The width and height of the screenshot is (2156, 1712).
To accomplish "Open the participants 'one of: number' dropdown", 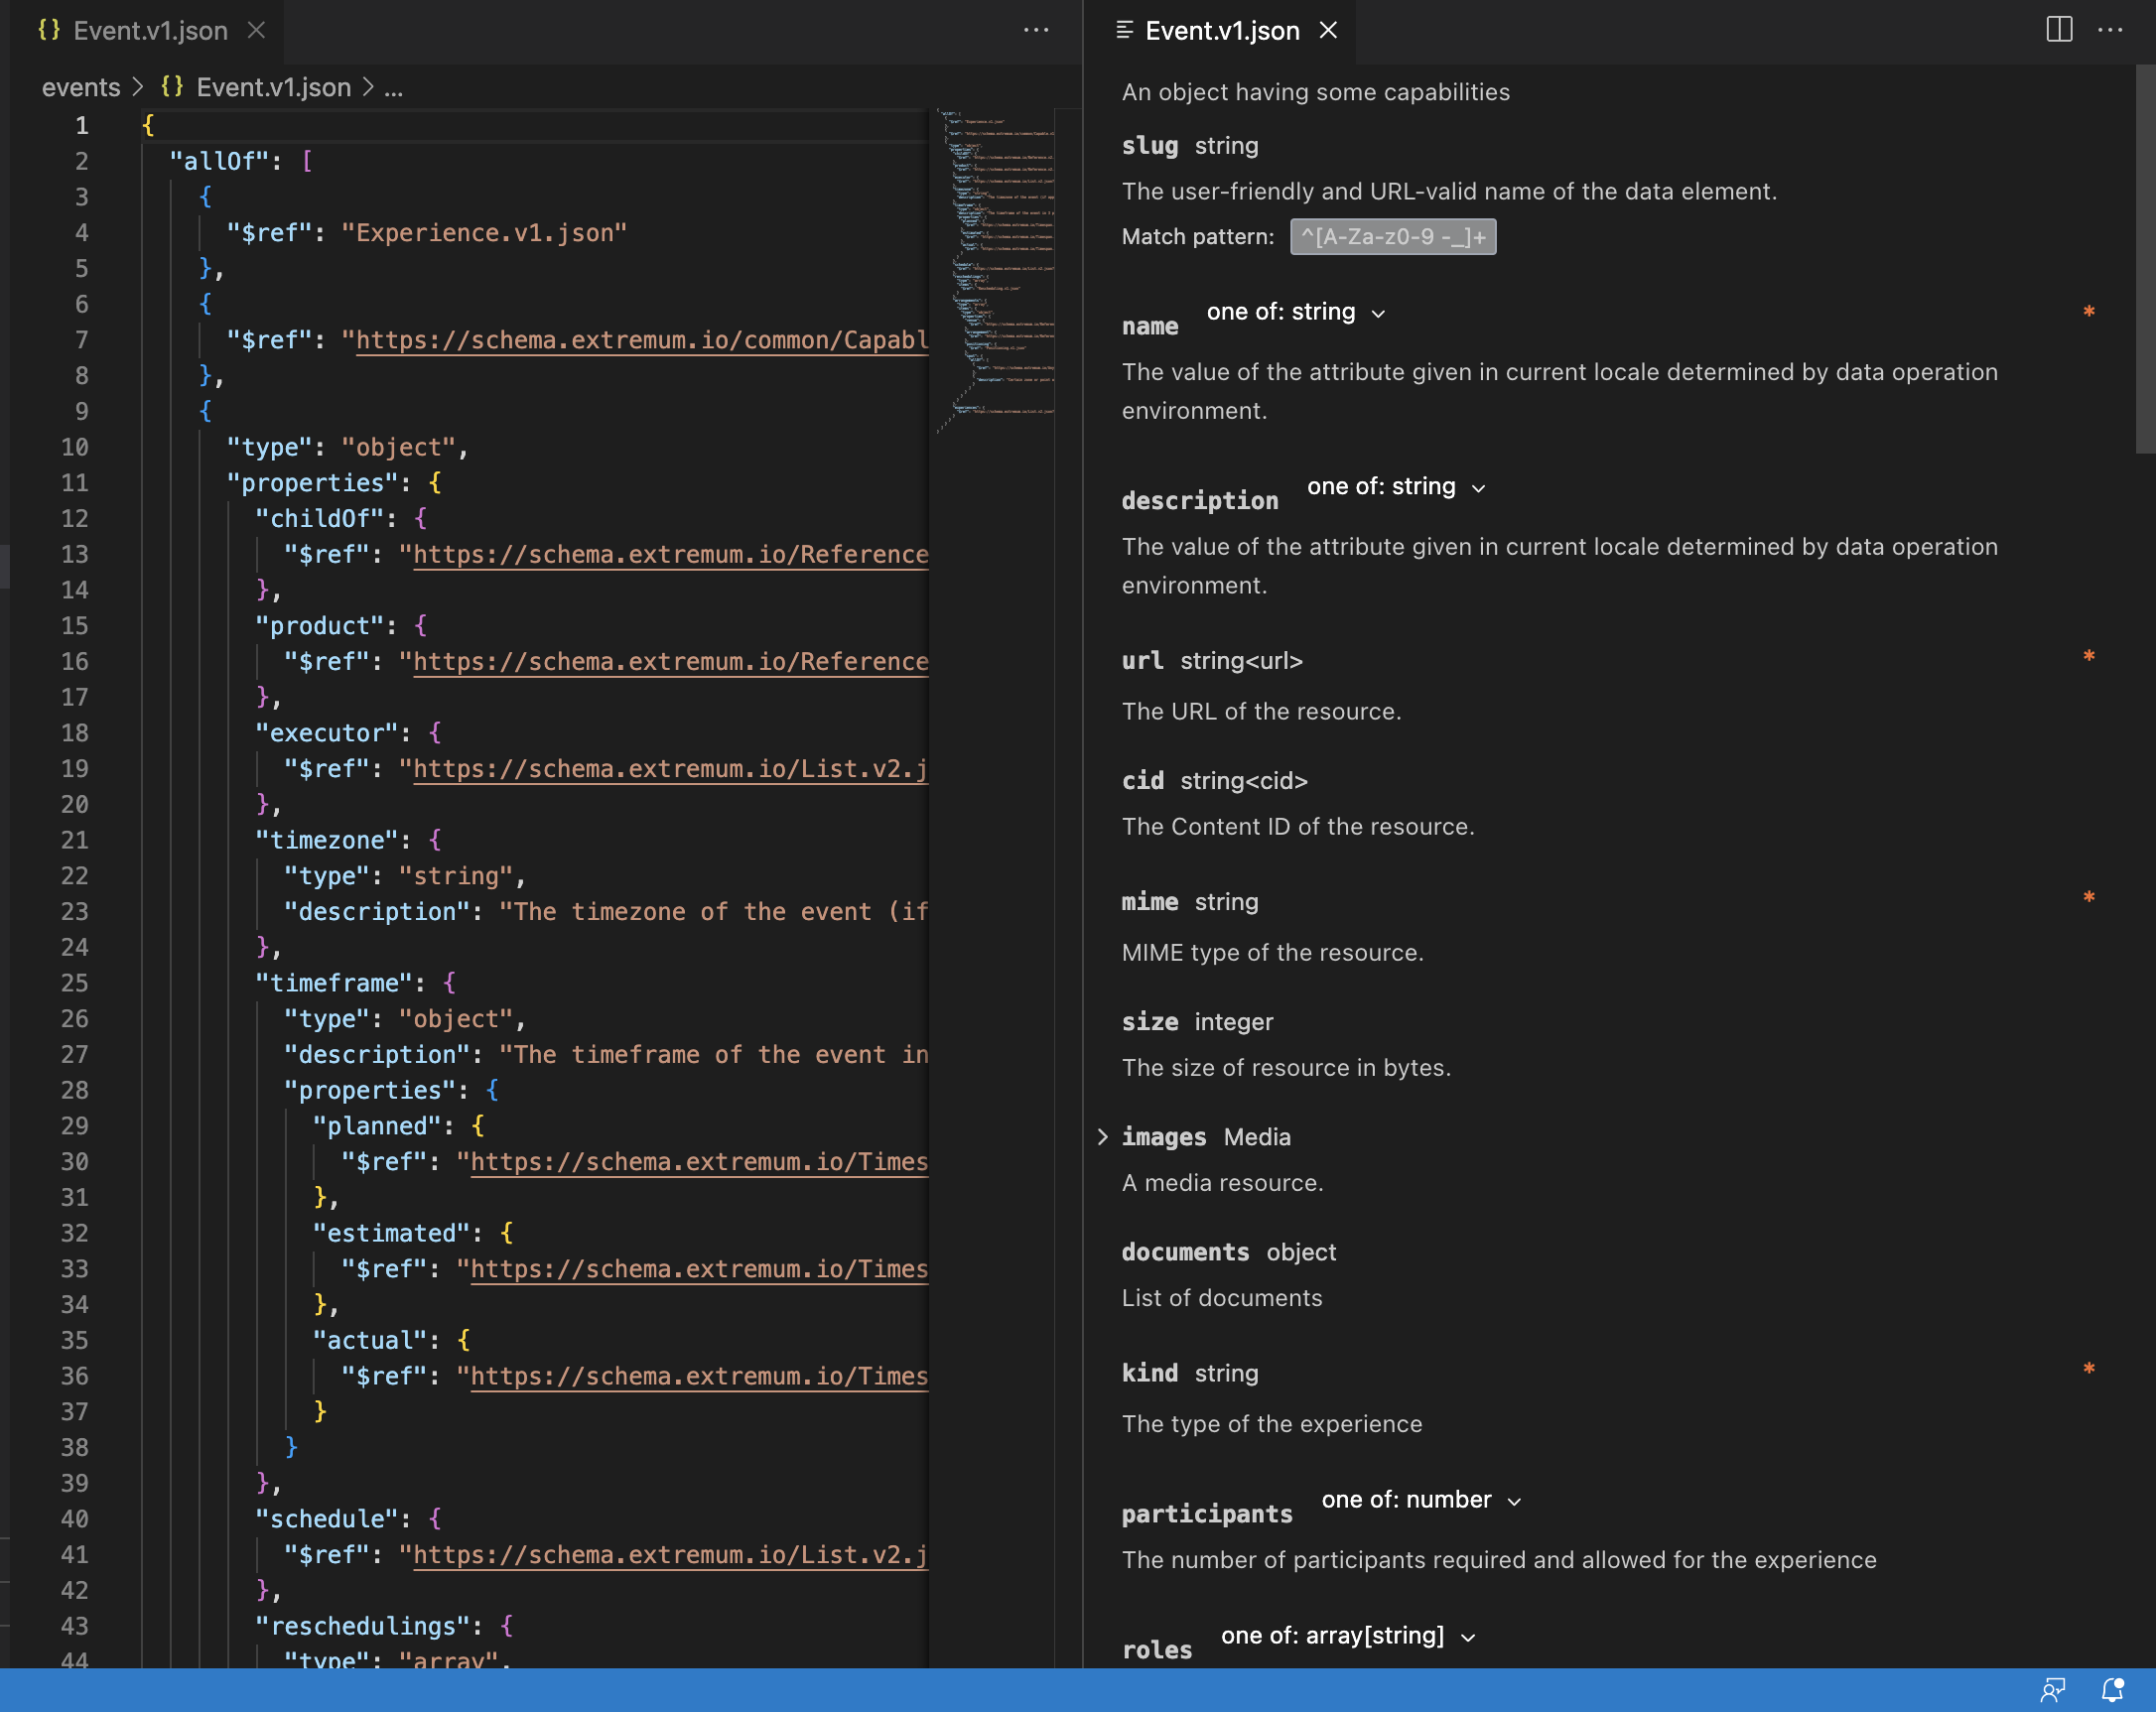I will 1420,1500.
